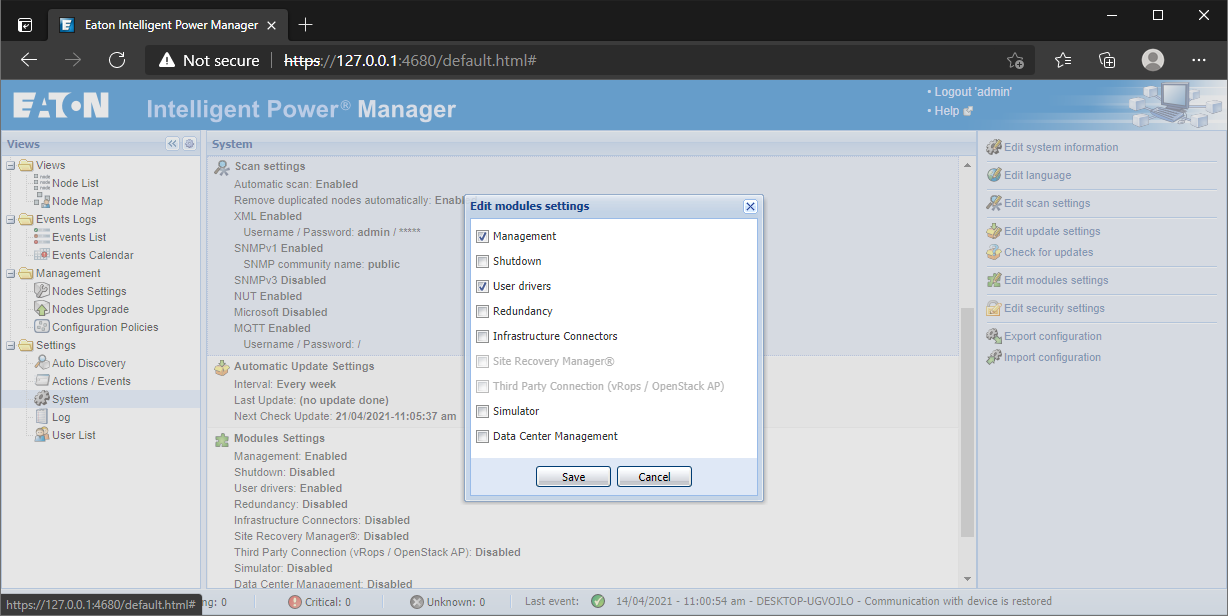Click the browser back button
The width and height of the screenshot is (1228, 616).
coord(29,60)
